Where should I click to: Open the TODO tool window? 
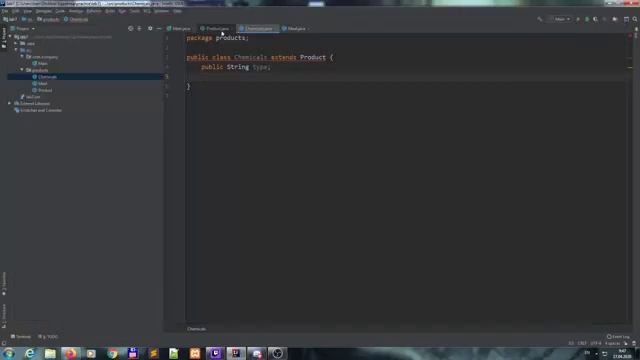pos(48,337)
